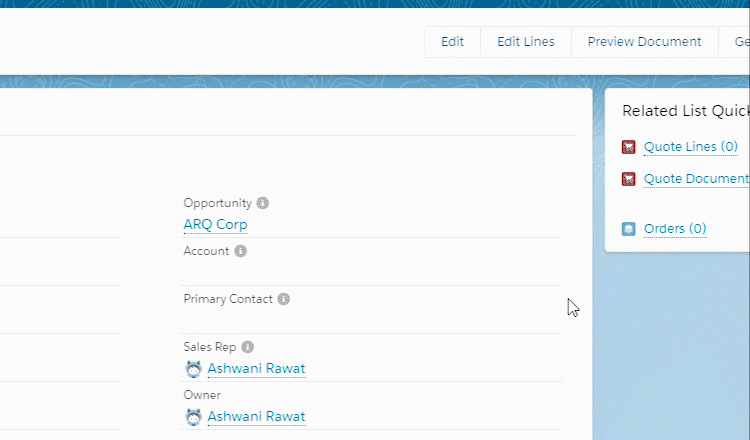This screenshot has height=440, width=750.
Task: Go to the Quote Documents related list
Action: [696, 179]
